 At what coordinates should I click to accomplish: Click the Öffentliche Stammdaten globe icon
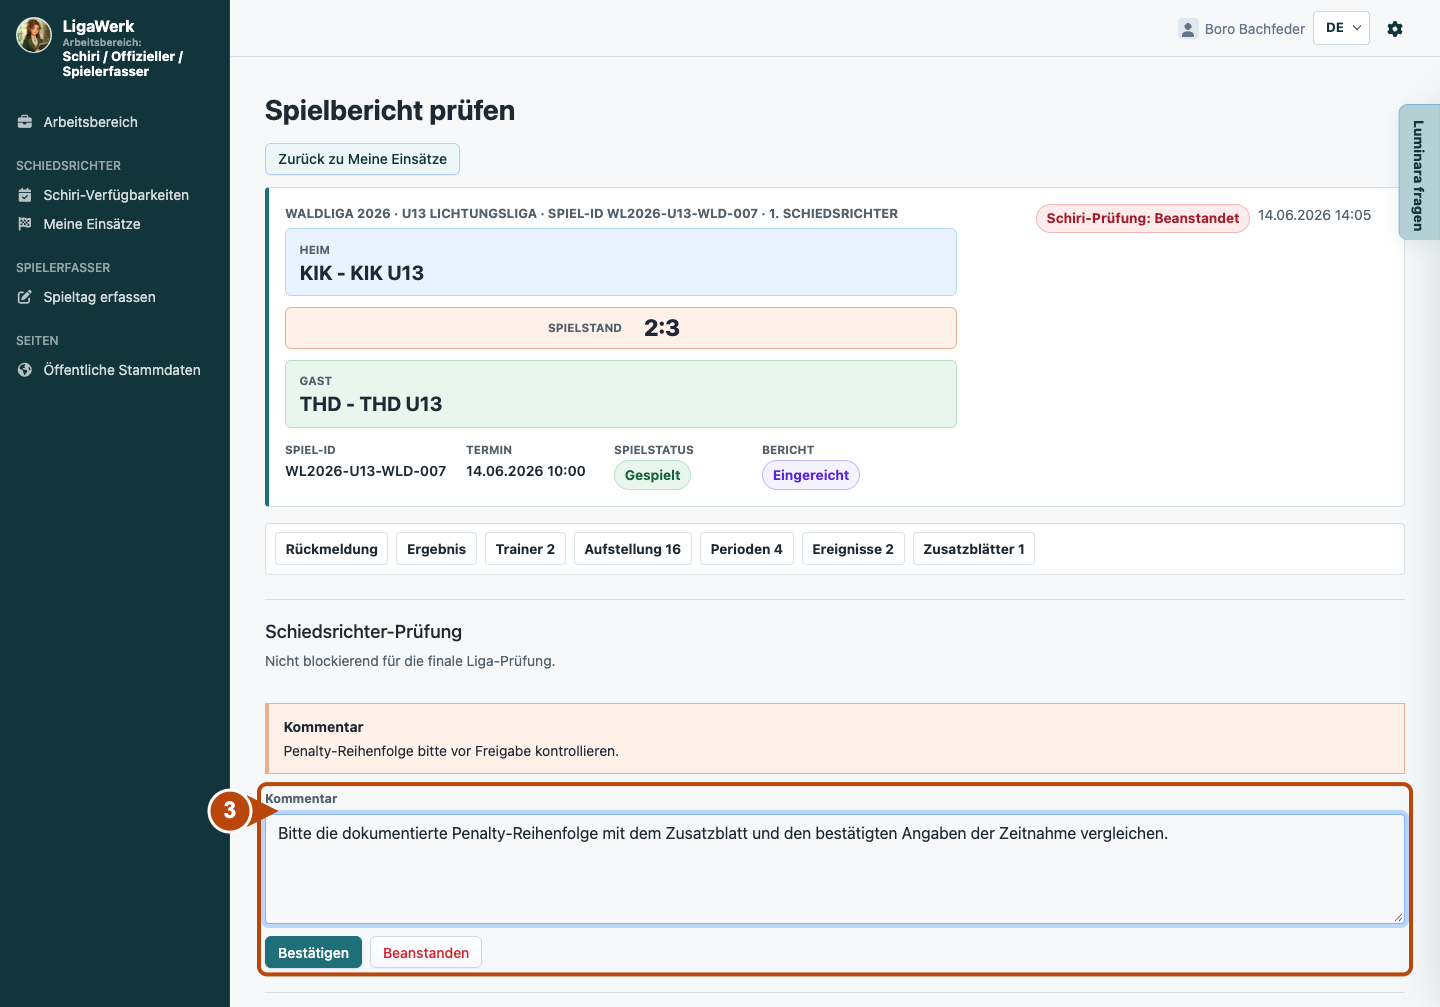25,370
